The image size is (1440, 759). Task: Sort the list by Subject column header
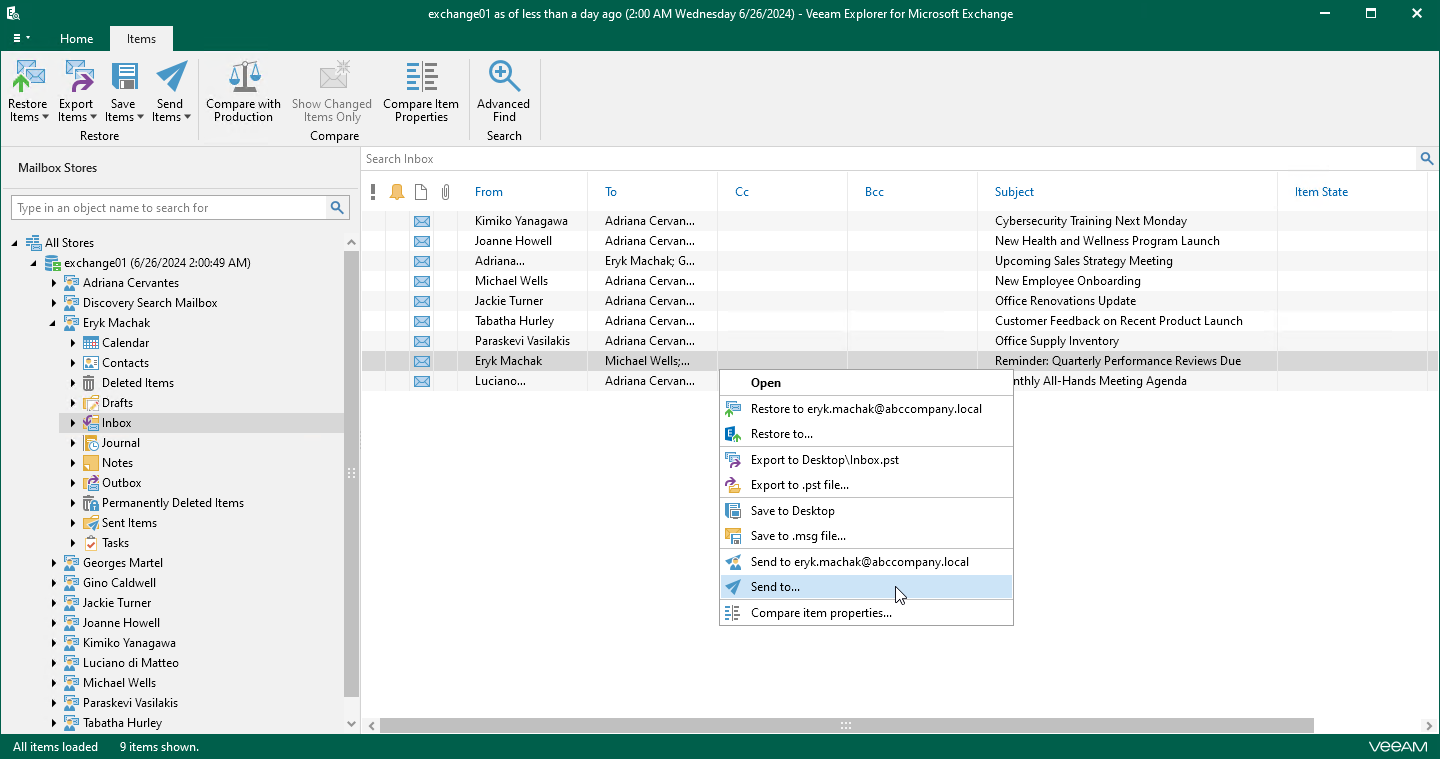[1014, 192]
